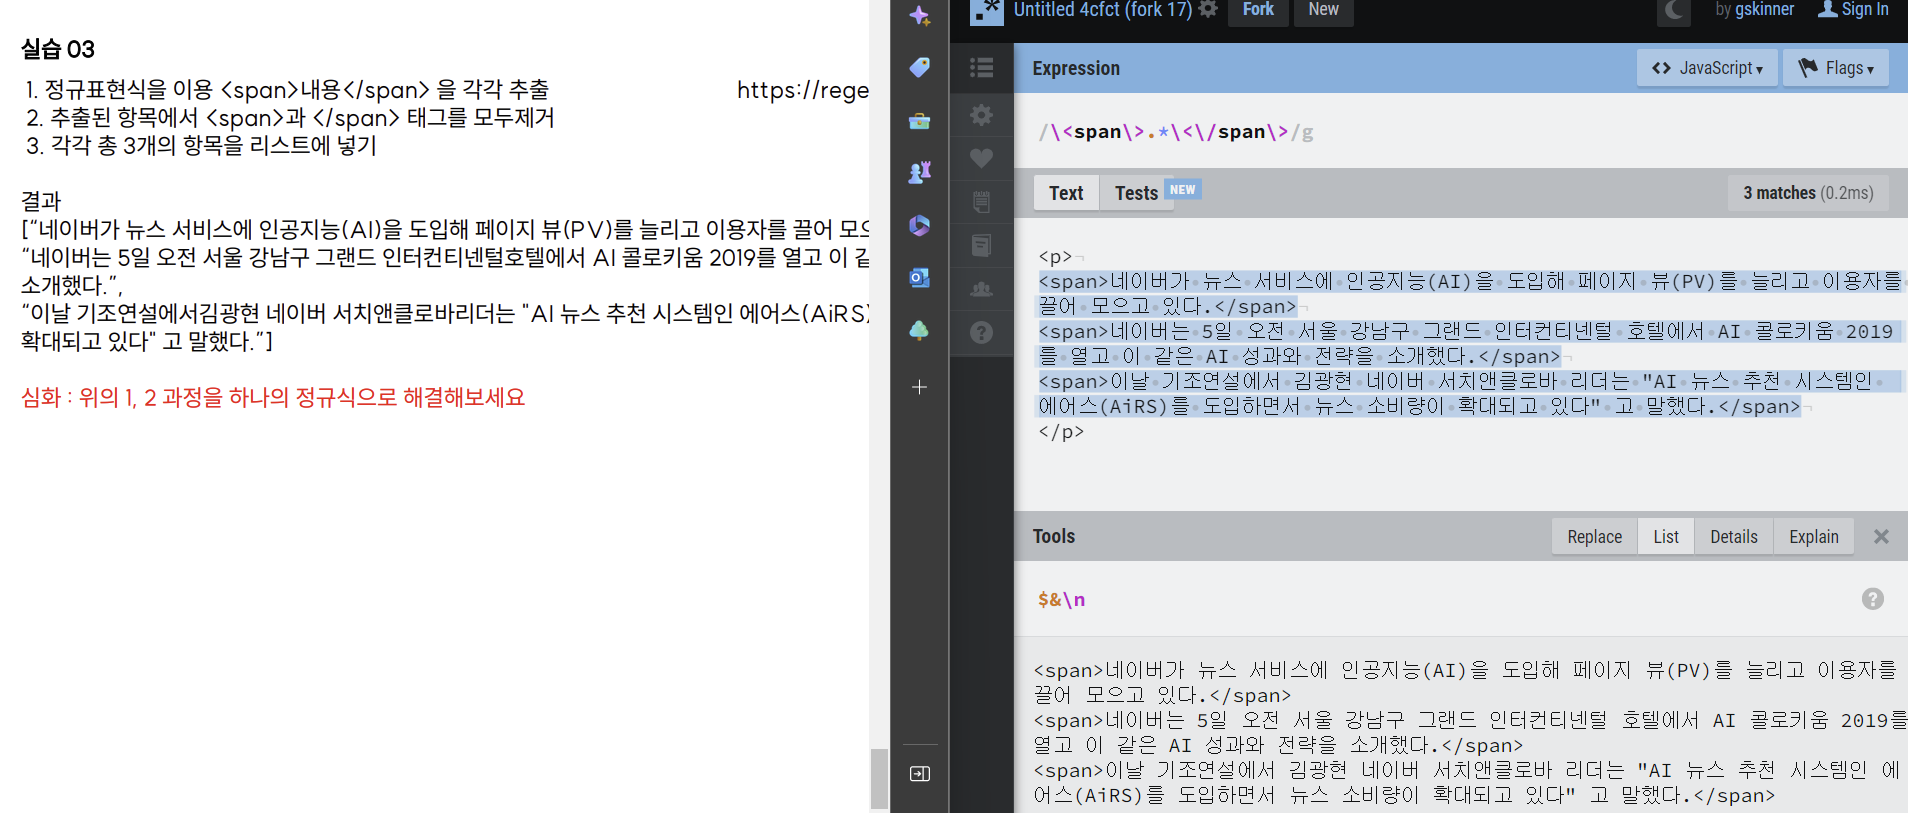Open the Shopping tag icon in Edge sidebar
Viewport: 1908px width, 813px height.
920,67
